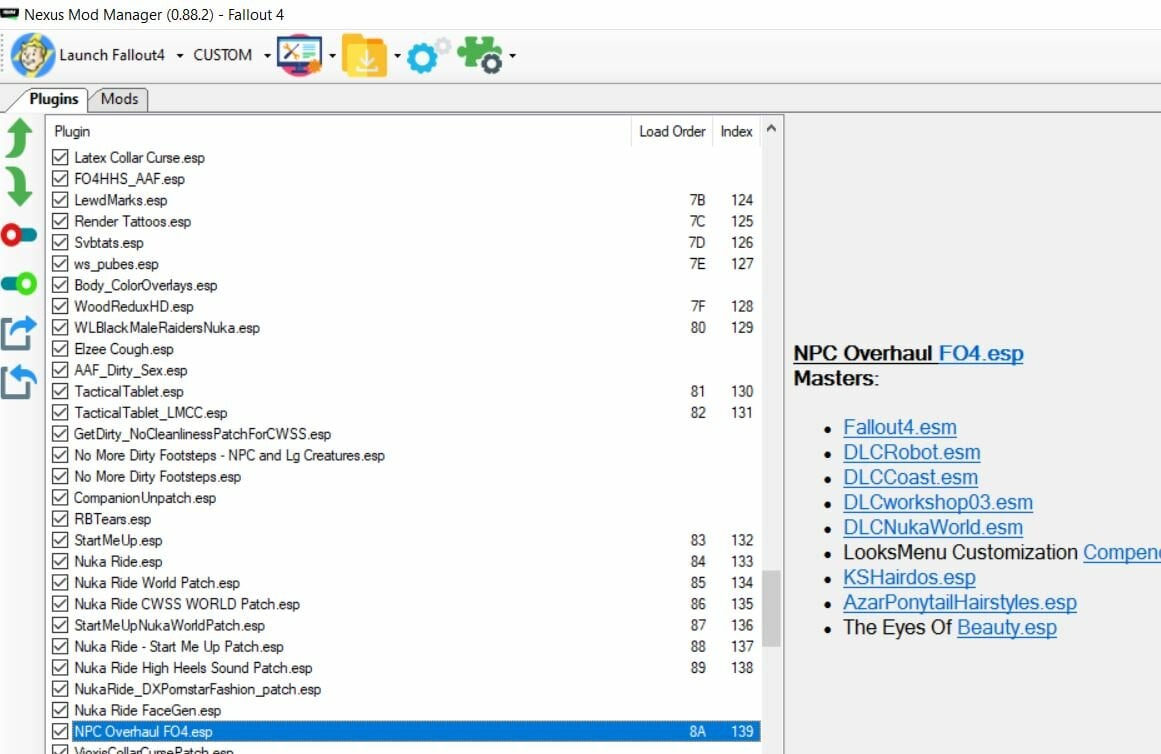Select the Nuka Ride FaceGen.esp row
The image size is (1161, 754).
coord(406,710)
